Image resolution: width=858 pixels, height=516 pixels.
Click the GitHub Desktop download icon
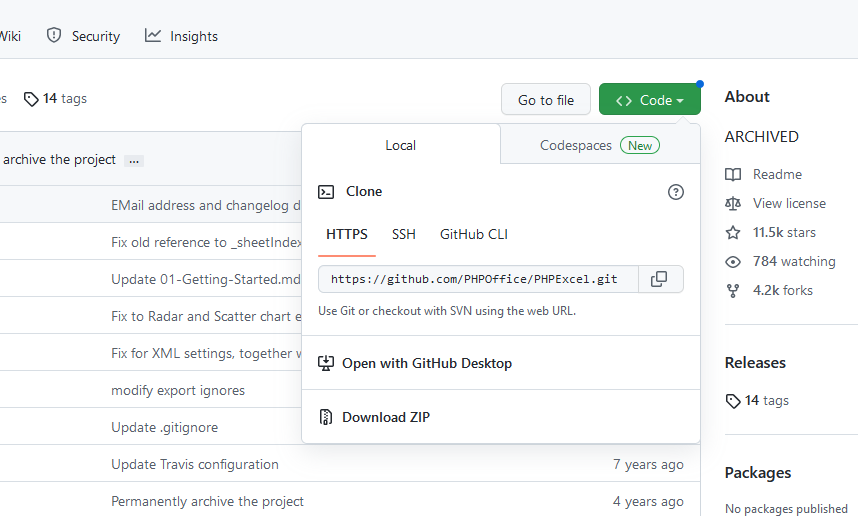coord(326,363)
